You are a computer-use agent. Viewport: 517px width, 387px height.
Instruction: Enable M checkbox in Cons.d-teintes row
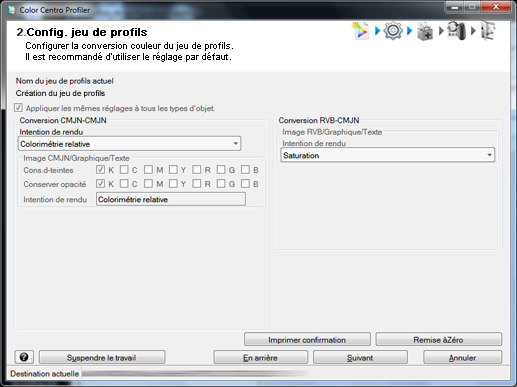[x=149, y=170]
